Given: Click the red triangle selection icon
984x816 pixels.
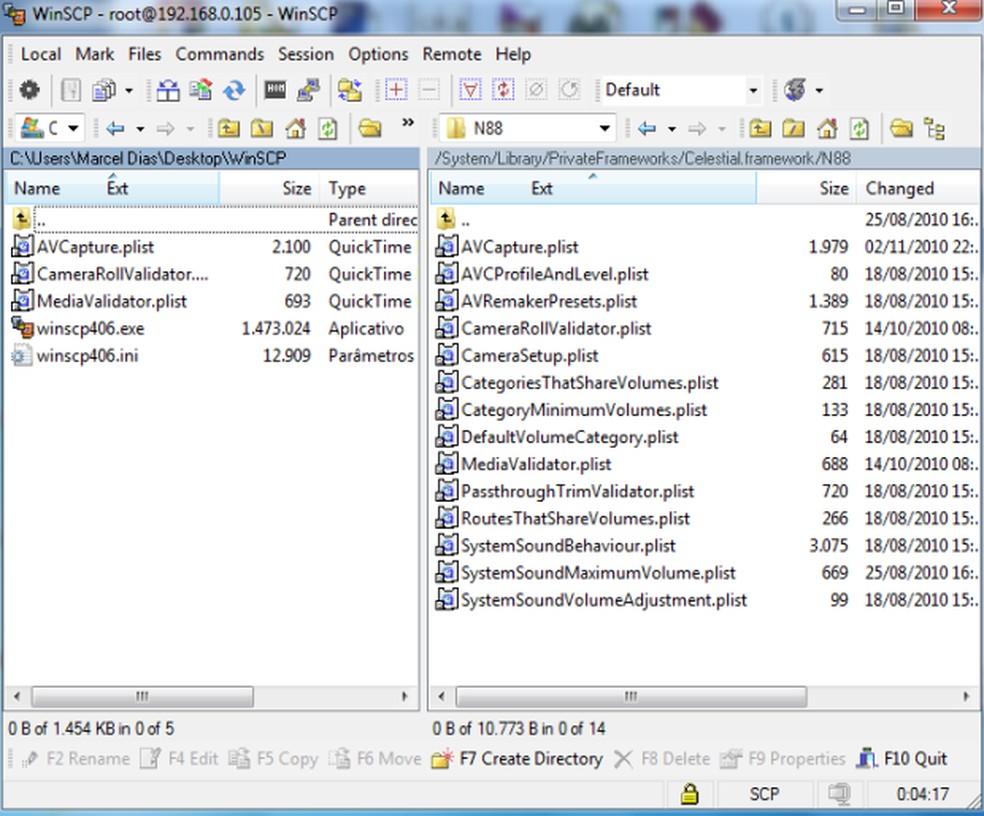Looking at the screenshot, I should pyautogui.click(x=470, y=90).
